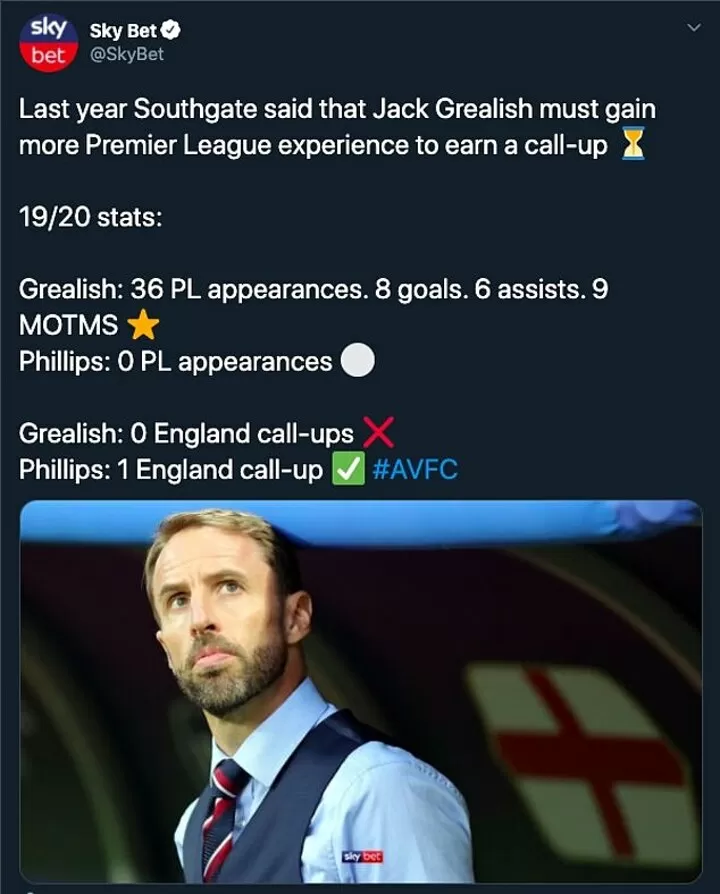720x894 pixels.
Task: Click the white circle emoji
Action: [358, 361]
